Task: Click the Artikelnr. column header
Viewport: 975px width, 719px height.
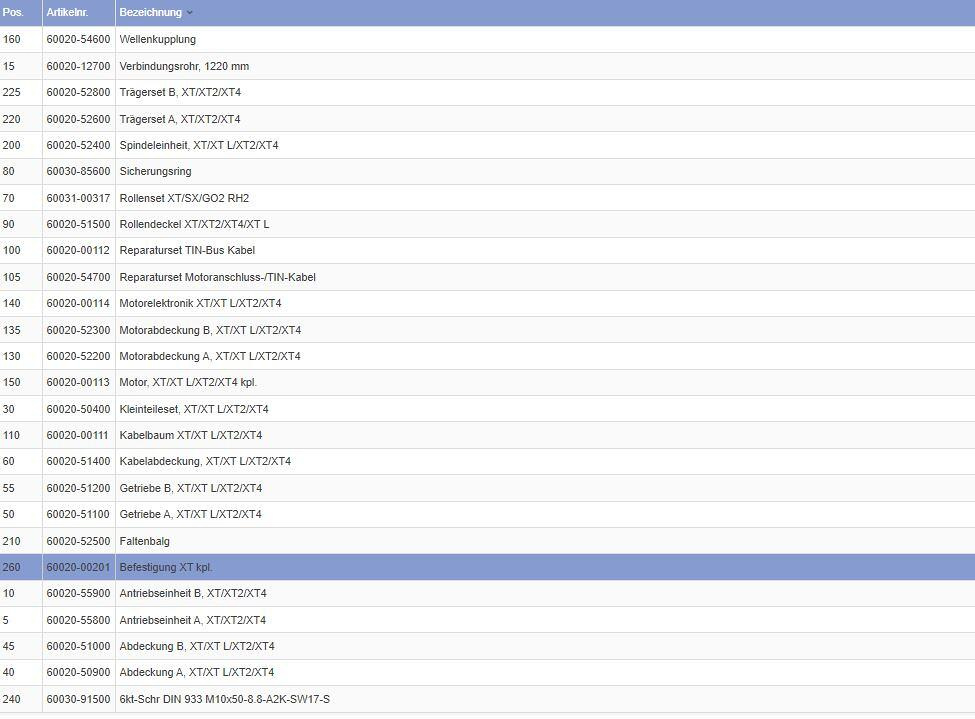Action: (67, 13)
